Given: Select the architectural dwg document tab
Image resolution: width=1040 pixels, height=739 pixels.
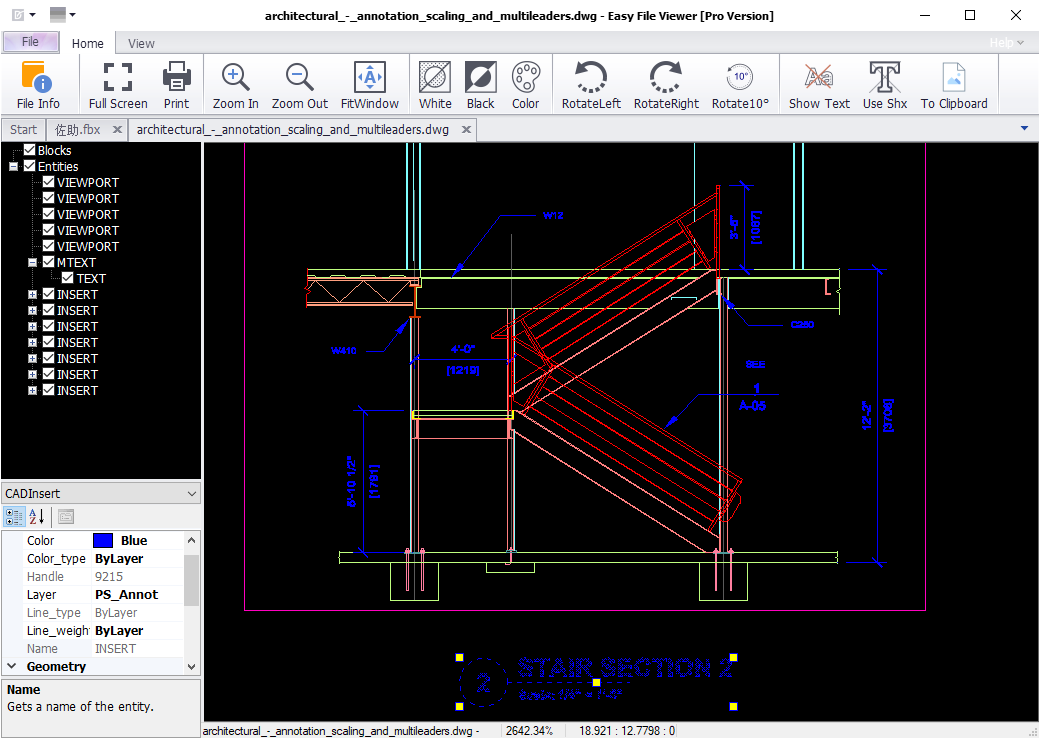Looking at the screenshot, I should coord(292,129).
